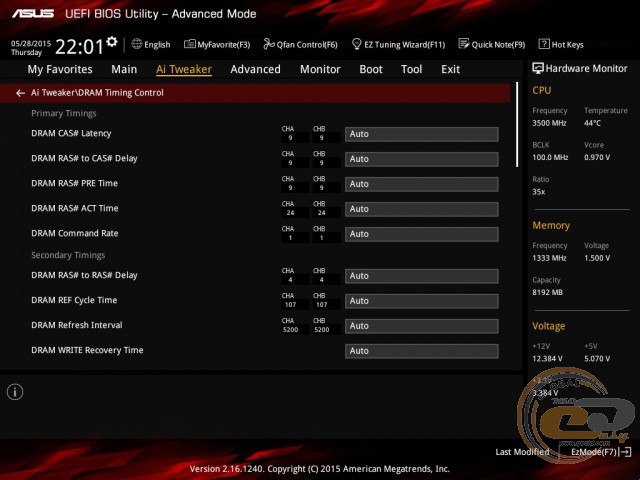
Task: Click CHA value 107 for REF Cycle Time
Action: (290, 304)
